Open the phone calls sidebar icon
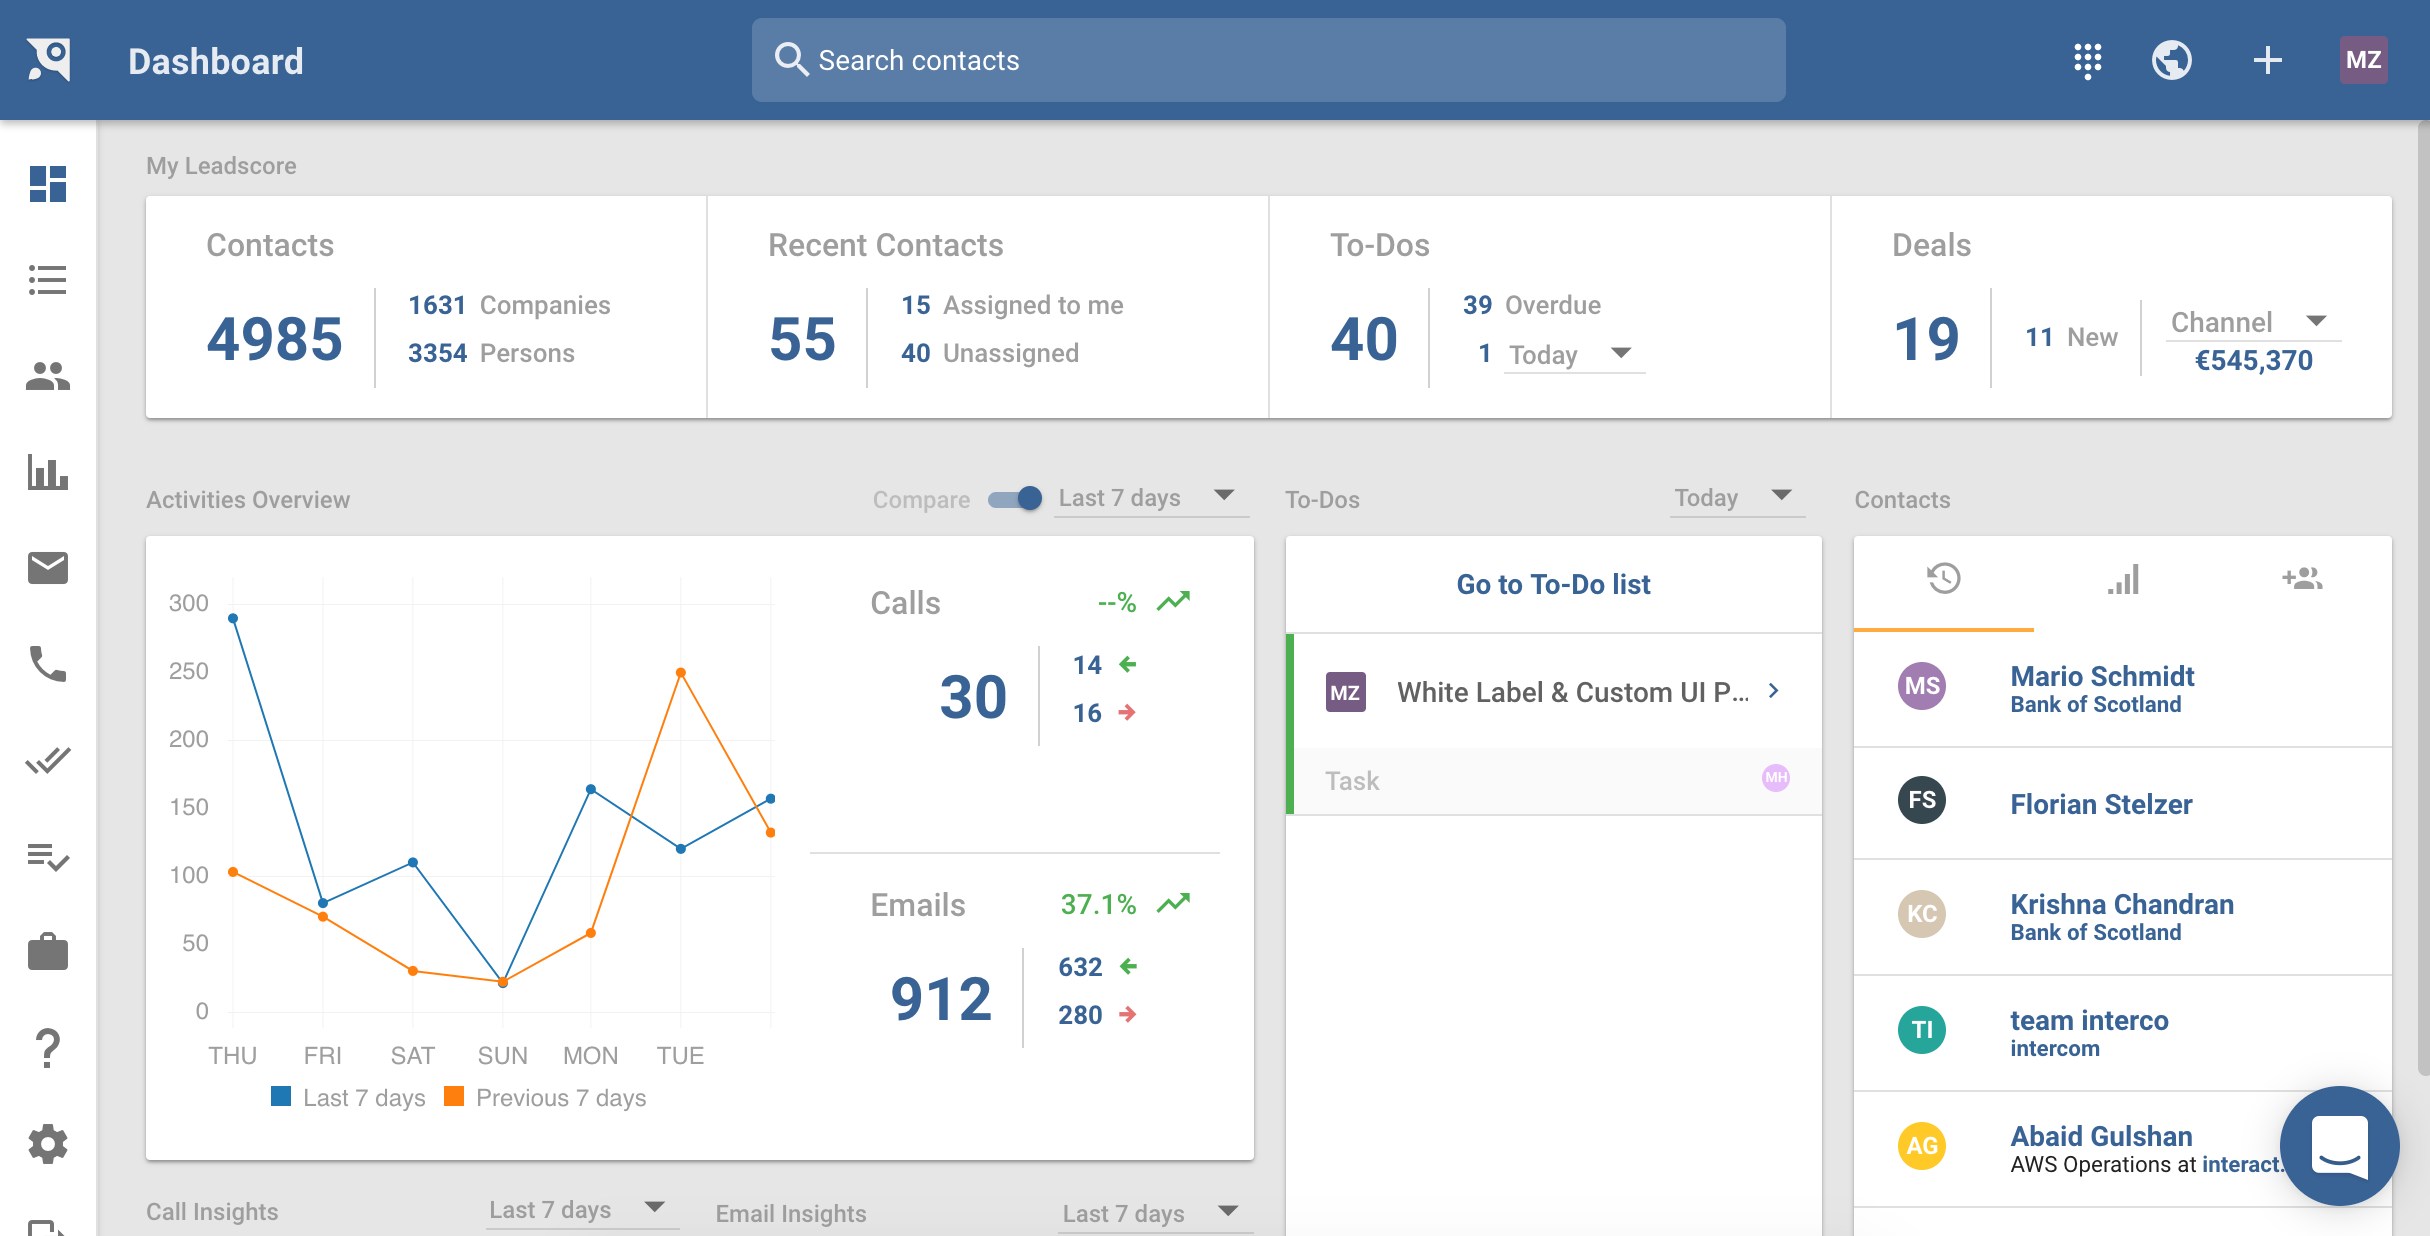Image resolution: width=2430 pixels, height=1236 pixels. click(x=47, y=664)
